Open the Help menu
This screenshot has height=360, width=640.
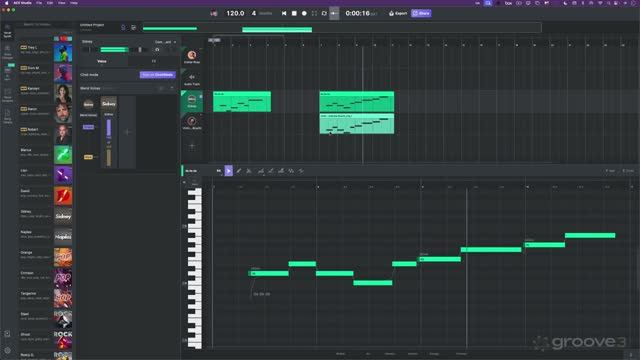(x=74, y=2)
